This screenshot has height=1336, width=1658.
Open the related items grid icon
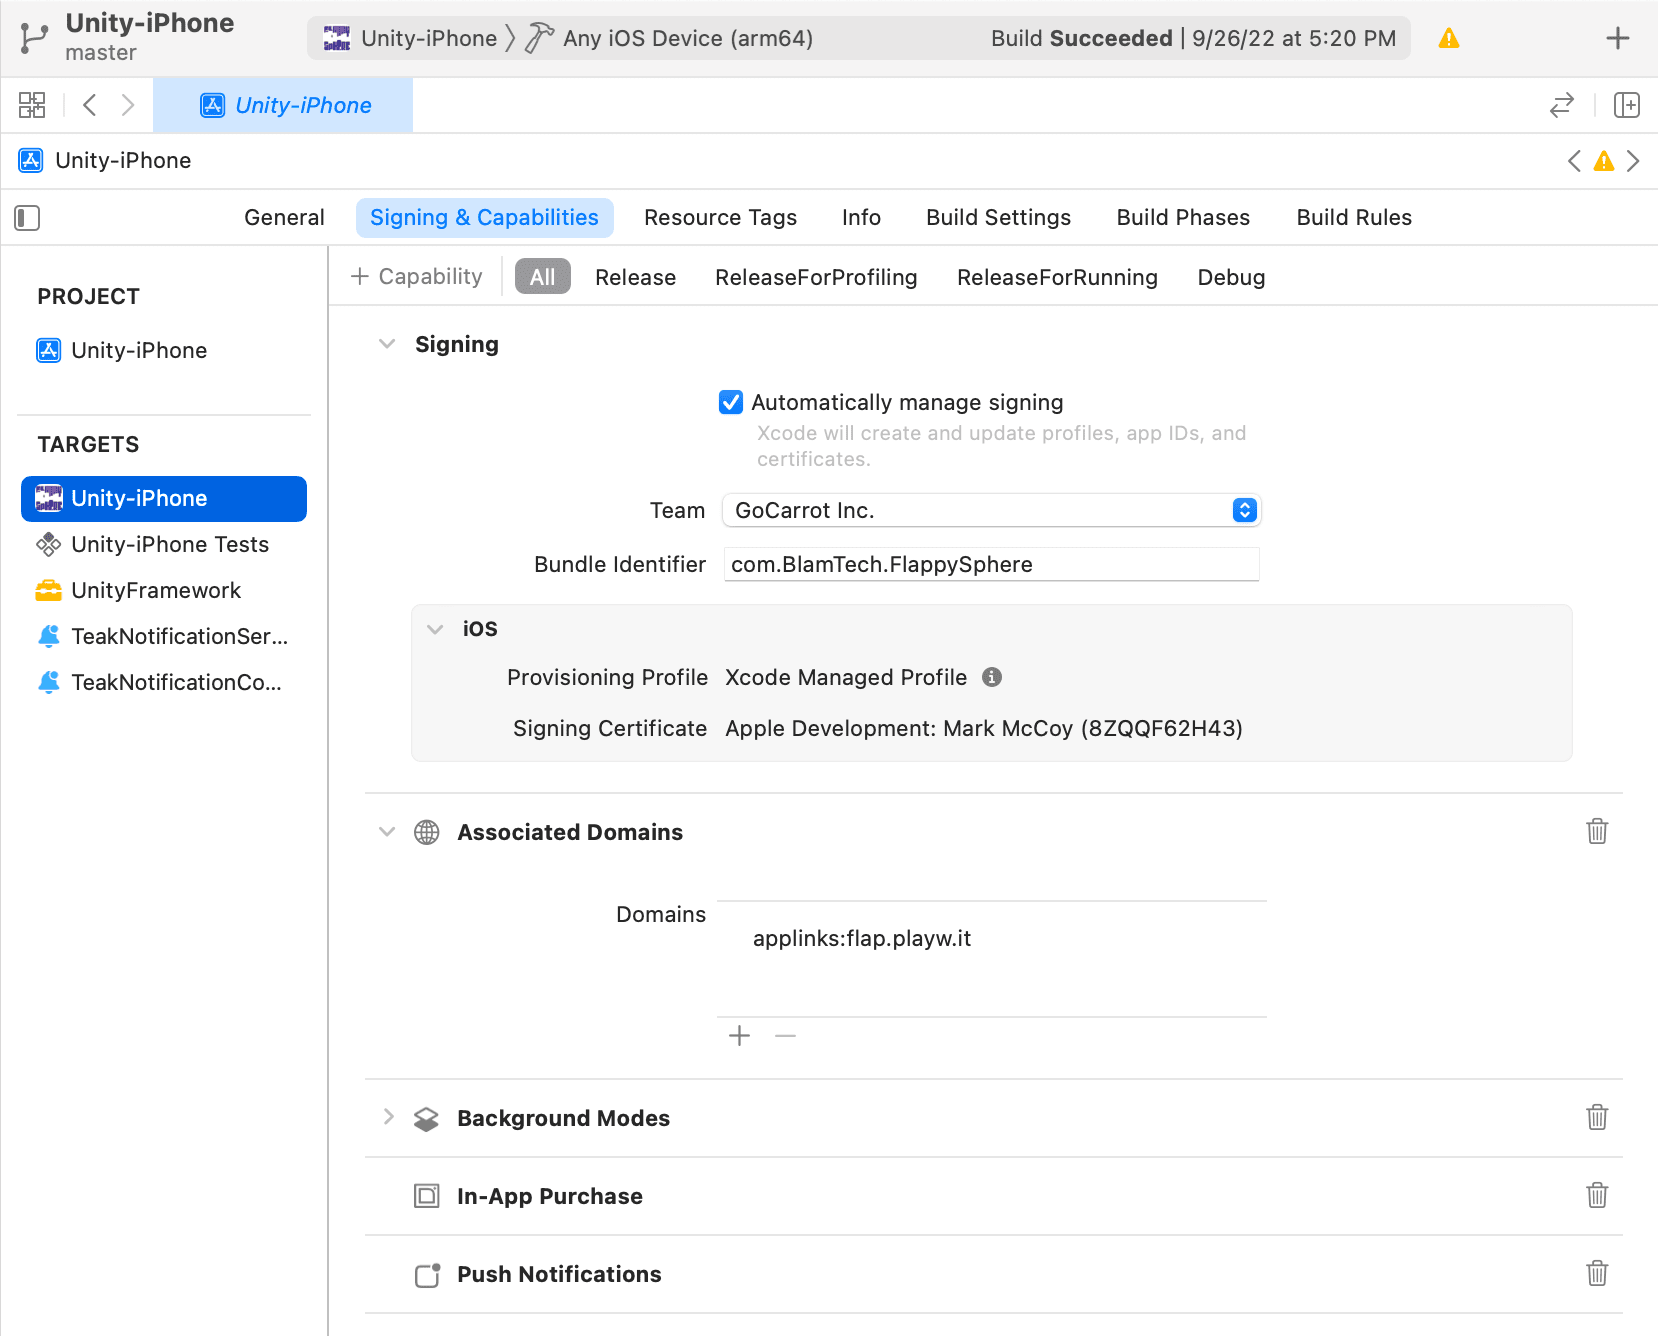point(32,105)
